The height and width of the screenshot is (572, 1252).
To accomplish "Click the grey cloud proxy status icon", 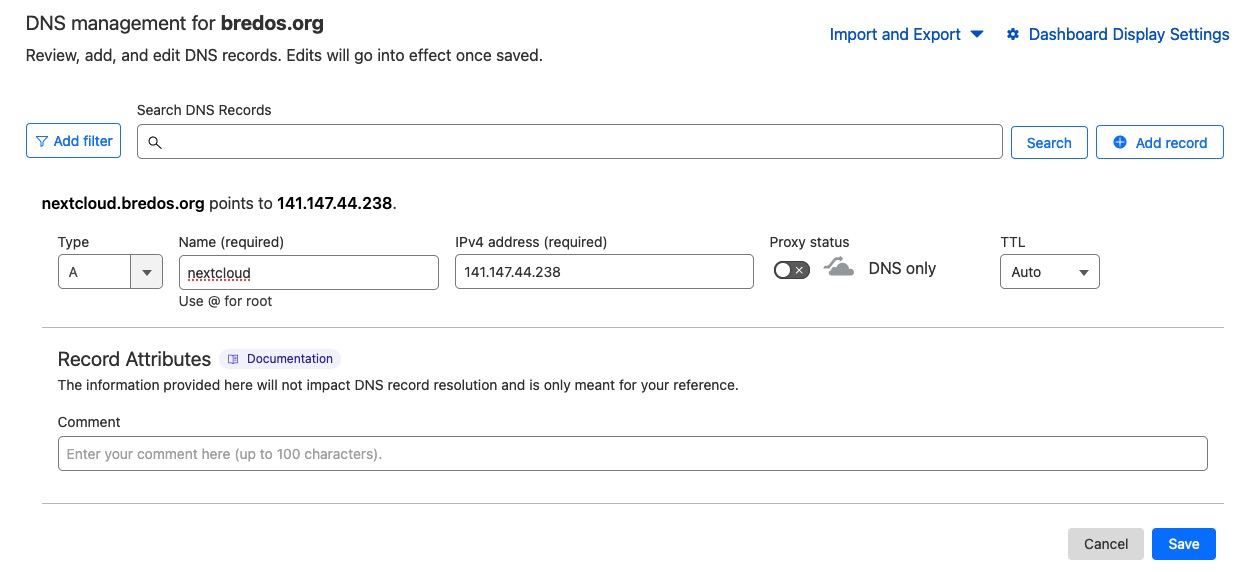I will [839, 267].
